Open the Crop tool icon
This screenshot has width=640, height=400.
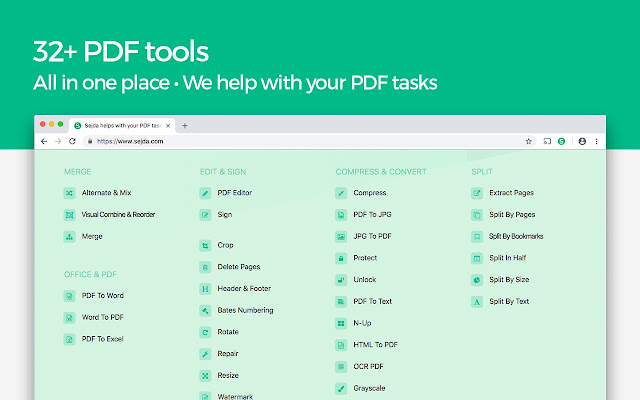(205, 245)
